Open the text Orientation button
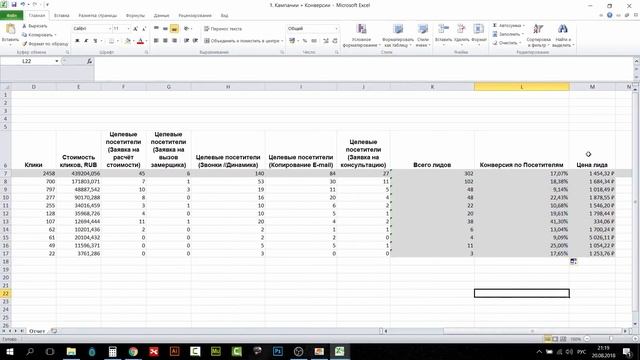 tap(187, 29)
